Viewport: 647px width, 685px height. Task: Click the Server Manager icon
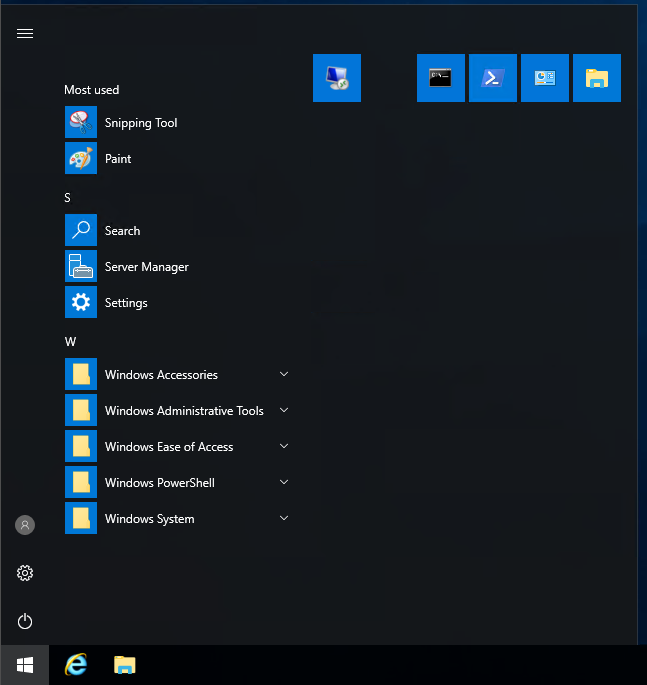(81, 266)
